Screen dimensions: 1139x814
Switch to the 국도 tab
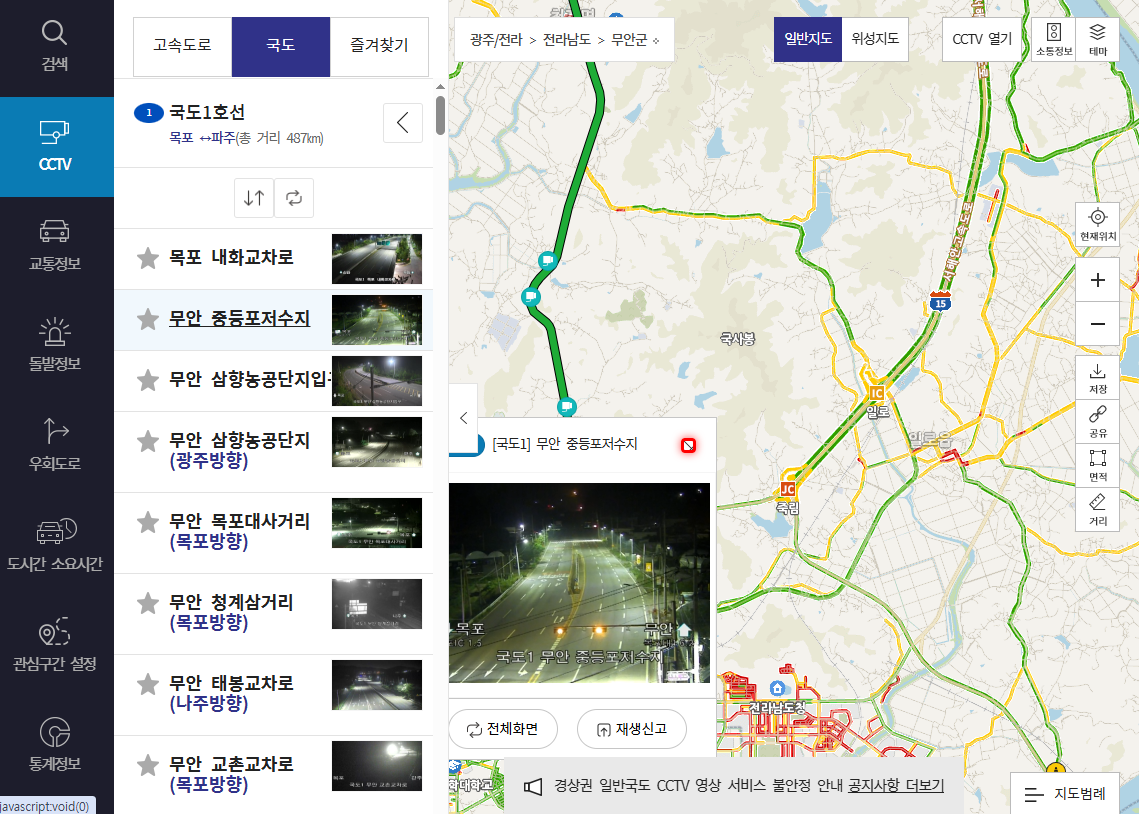(280, 46)
